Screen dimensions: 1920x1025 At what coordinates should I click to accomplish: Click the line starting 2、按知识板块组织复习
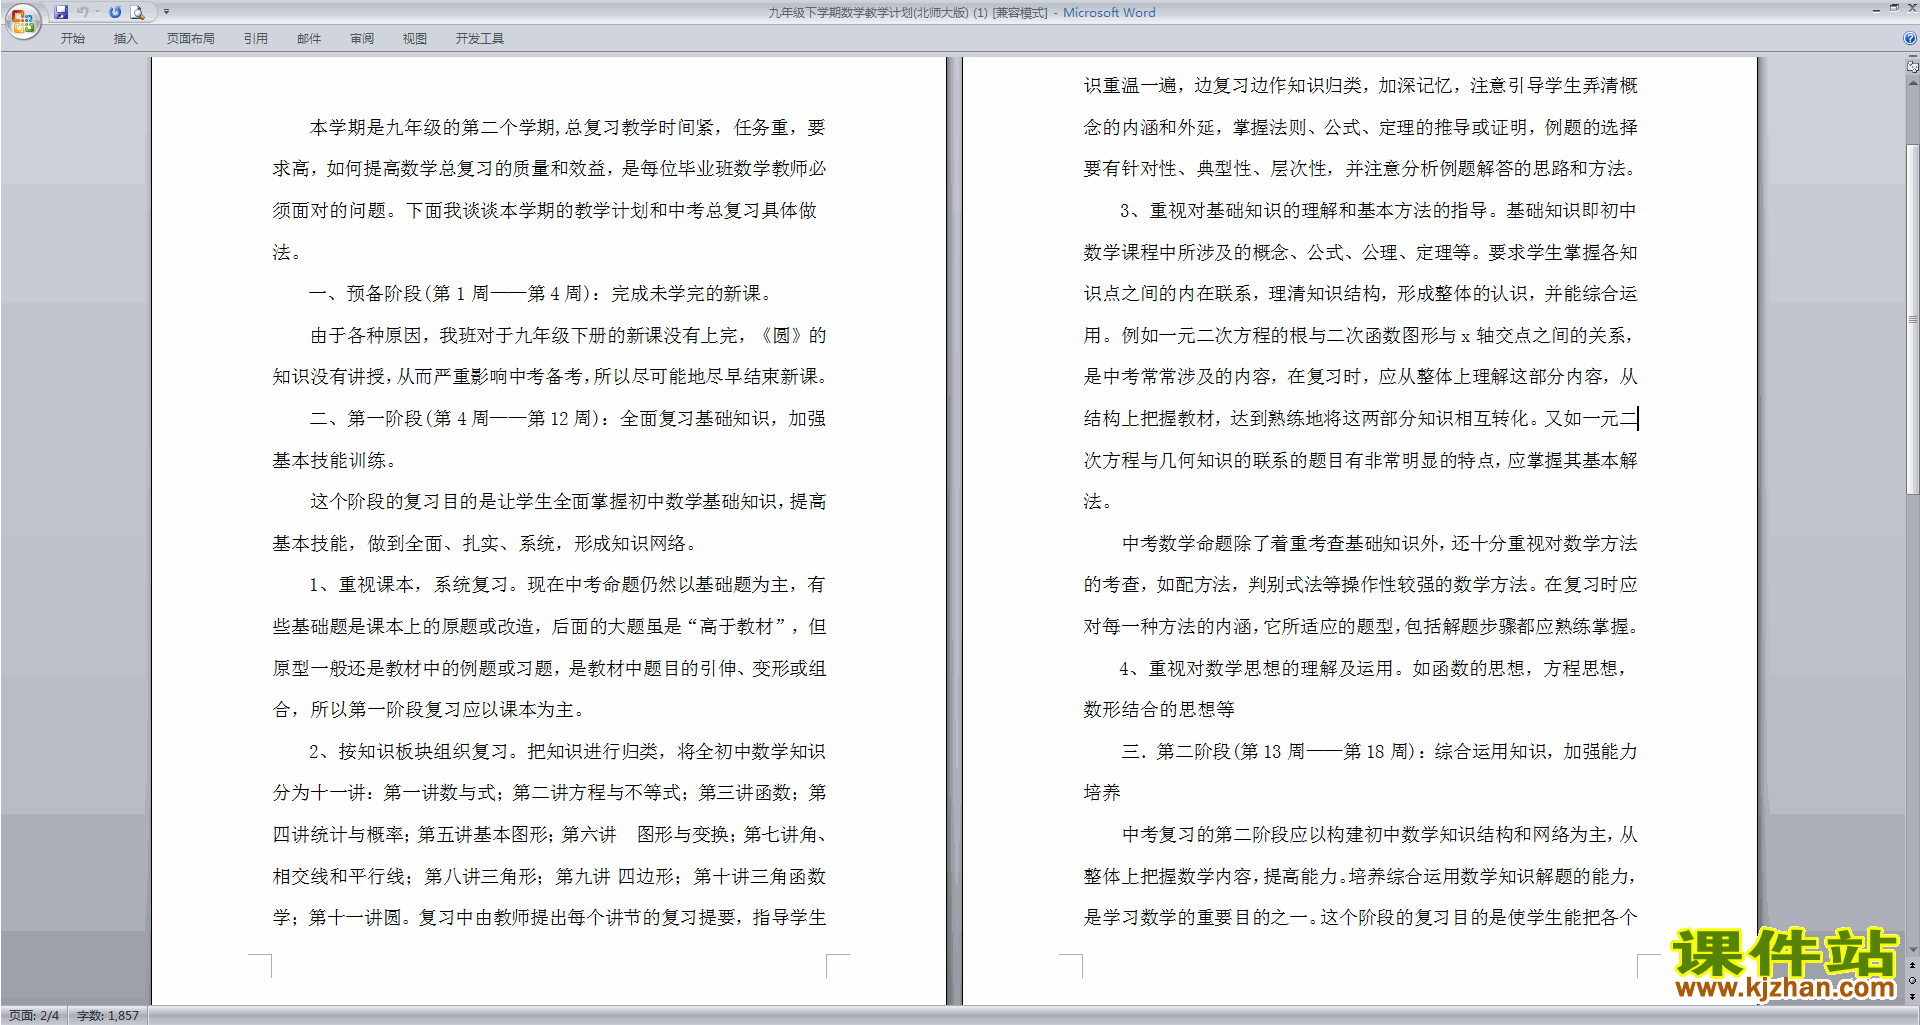[567, 751]
